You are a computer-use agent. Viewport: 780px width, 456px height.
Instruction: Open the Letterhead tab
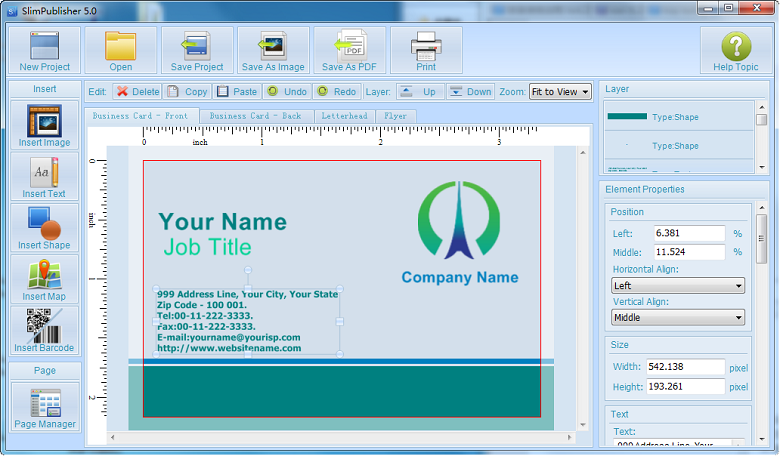(x=344, y=116)
